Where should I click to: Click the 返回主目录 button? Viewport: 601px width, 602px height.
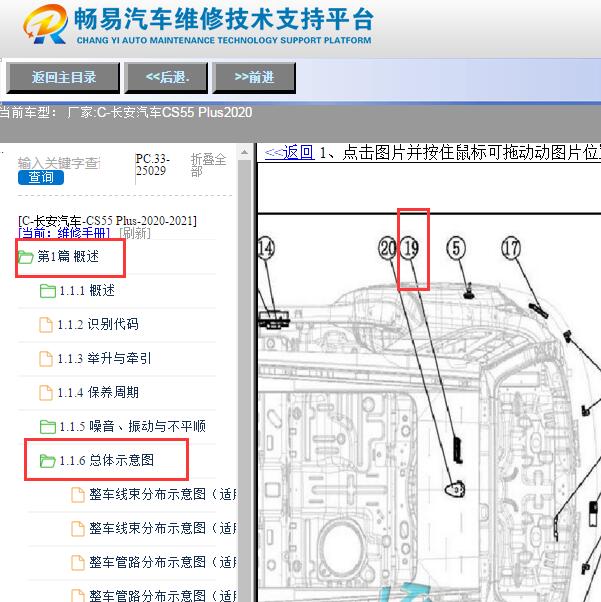(63, 78)
